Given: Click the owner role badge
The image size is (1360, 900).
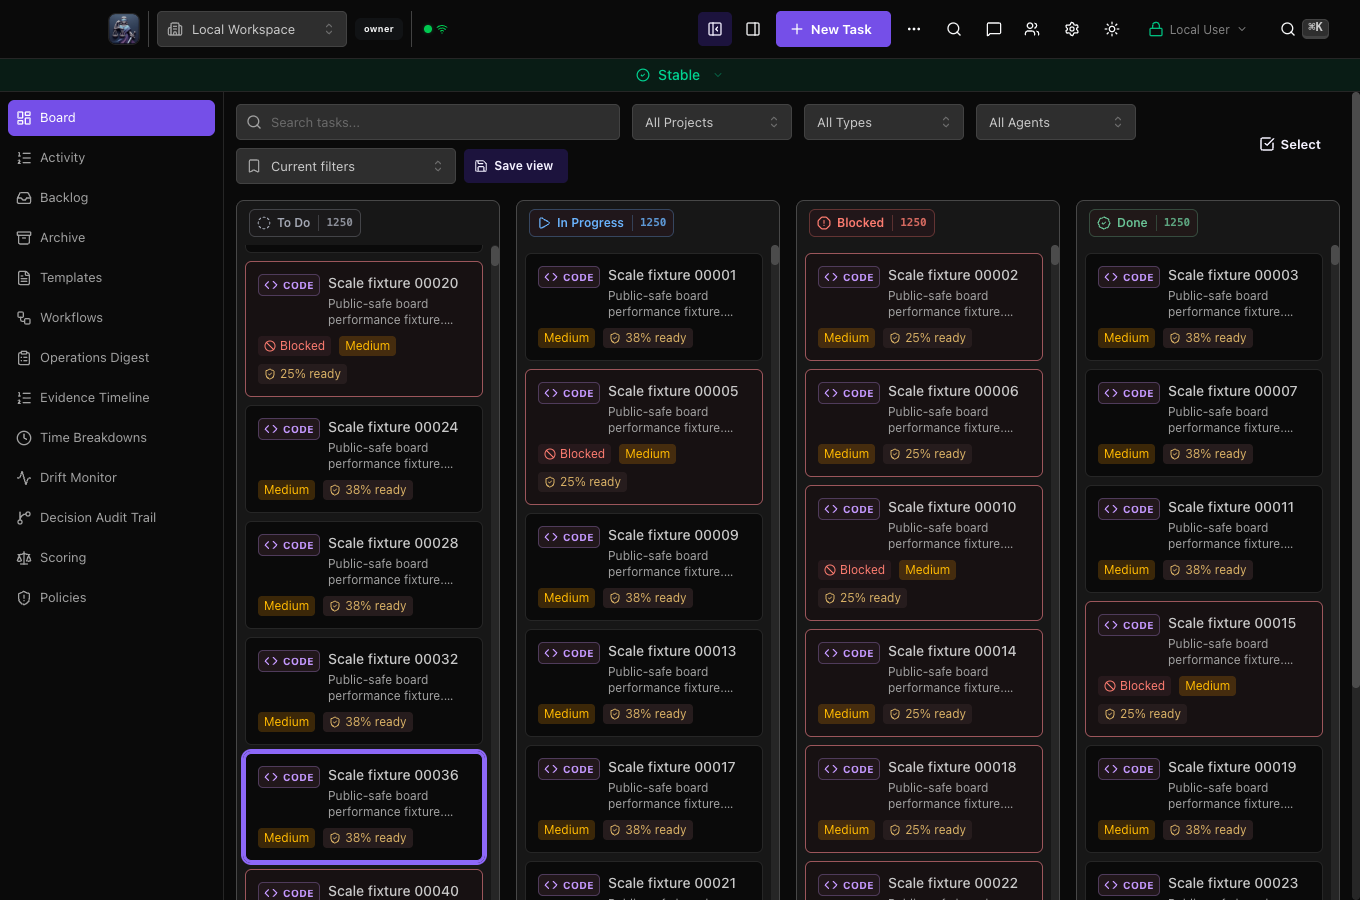Looking at the screenshot, I should pos(379,29).
